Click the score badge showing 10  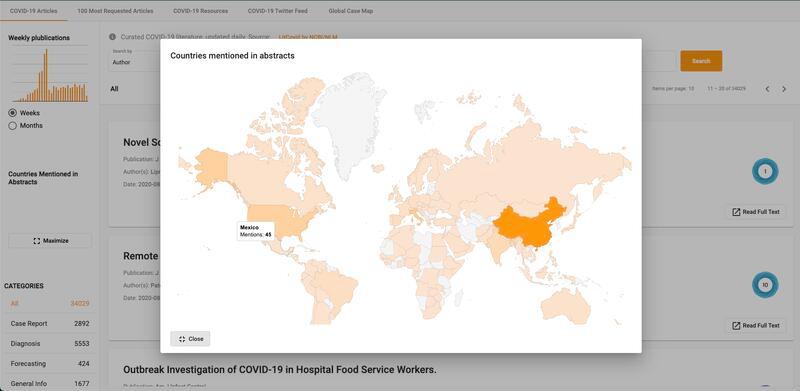point(765,285)
